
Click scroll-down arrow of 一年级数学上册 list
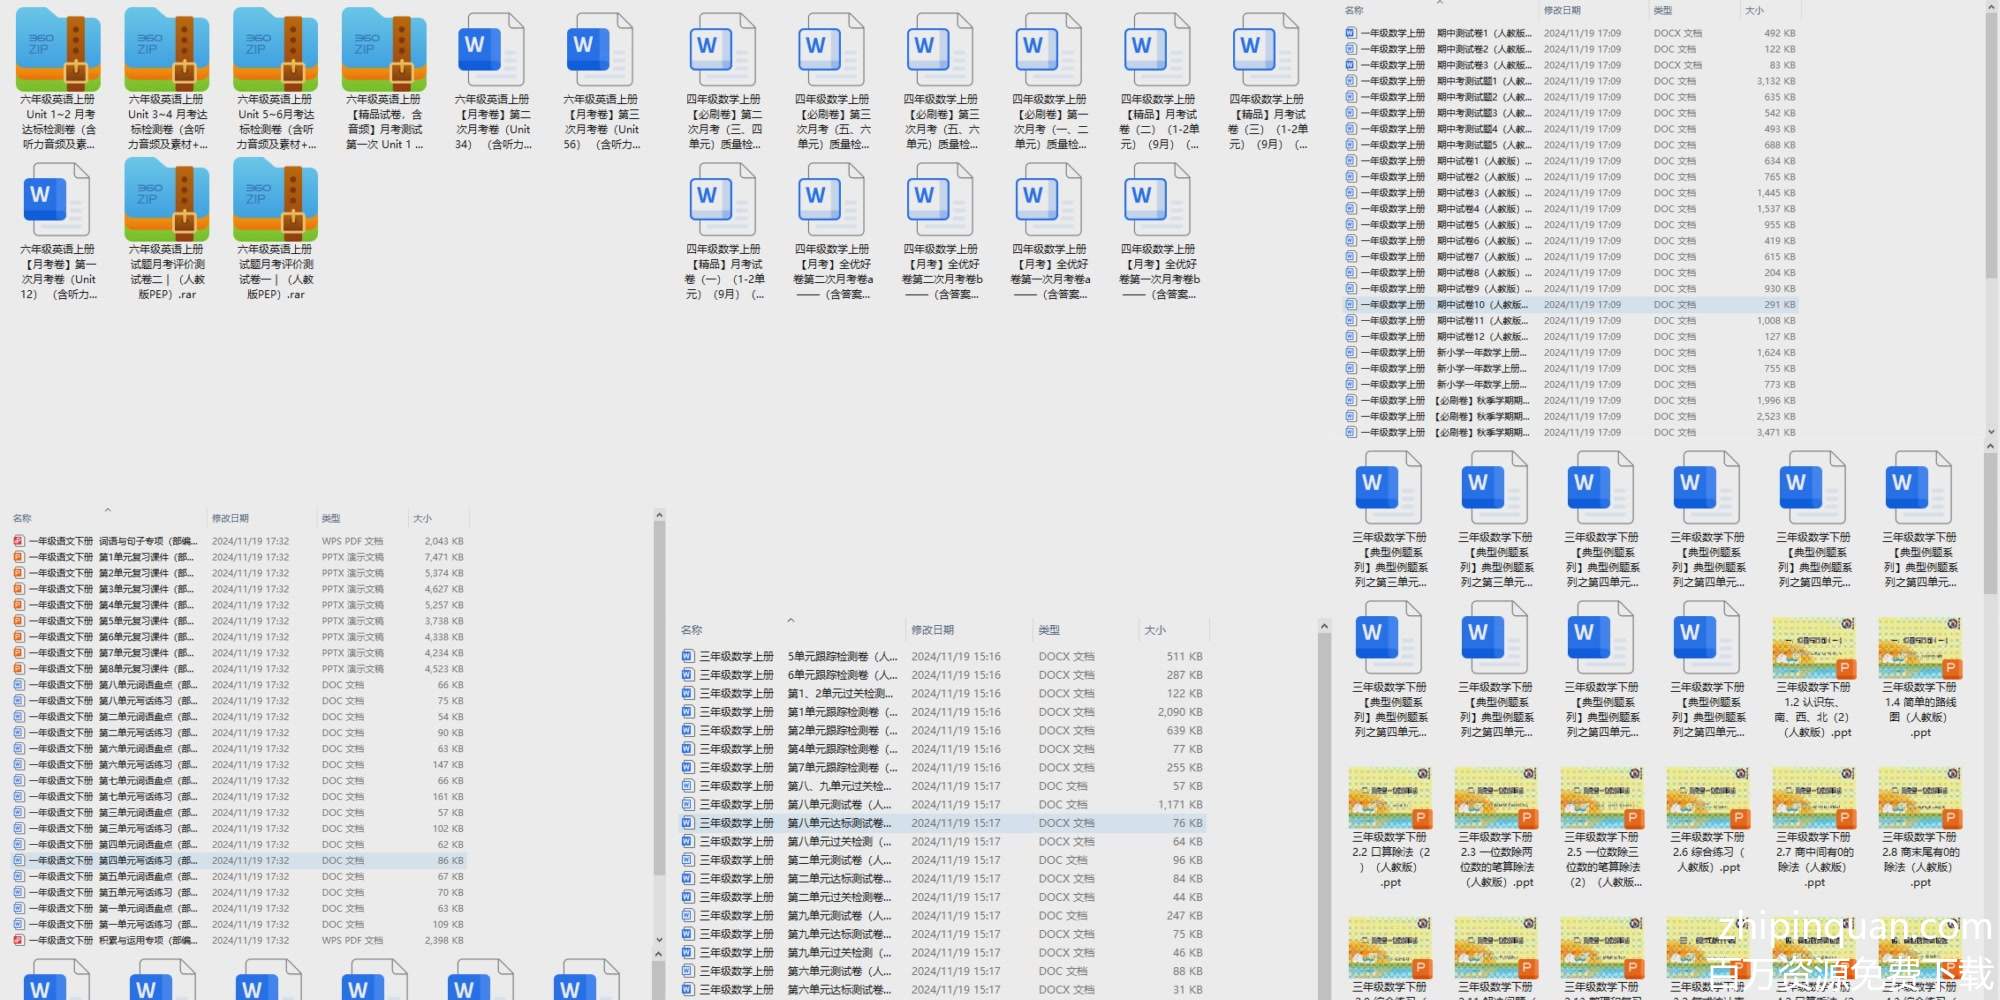point(1990,432)
